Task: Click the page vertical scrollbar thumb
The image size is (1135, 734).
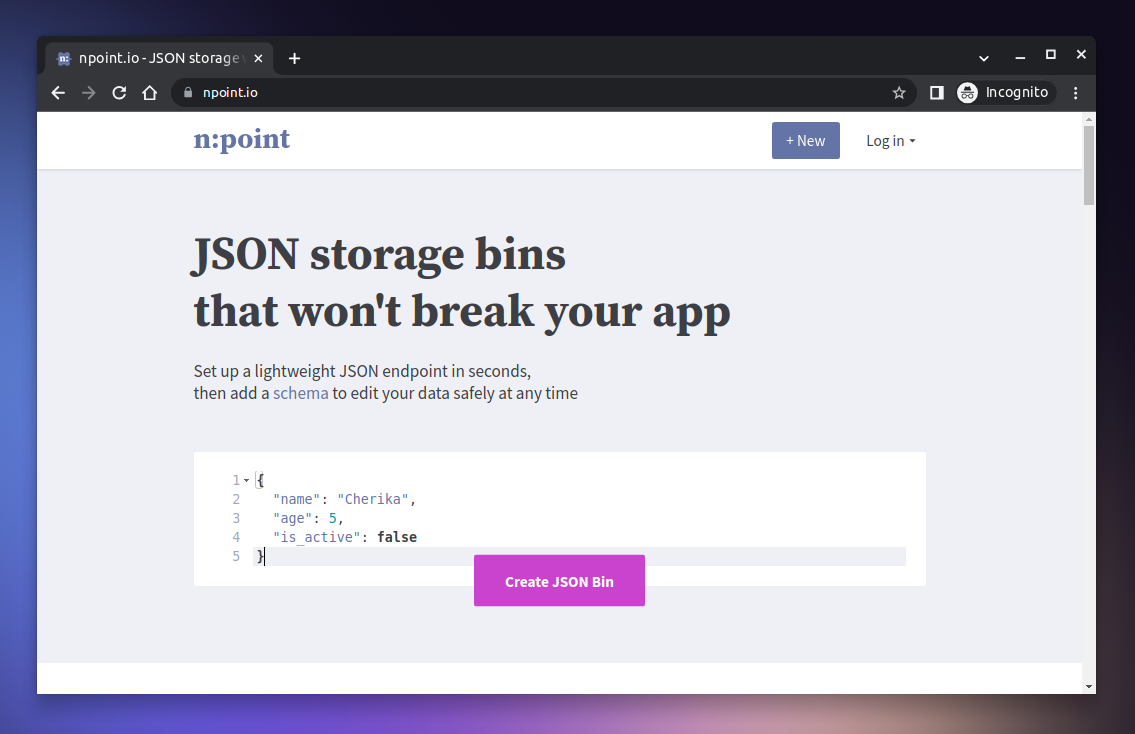Action: 1089,165
